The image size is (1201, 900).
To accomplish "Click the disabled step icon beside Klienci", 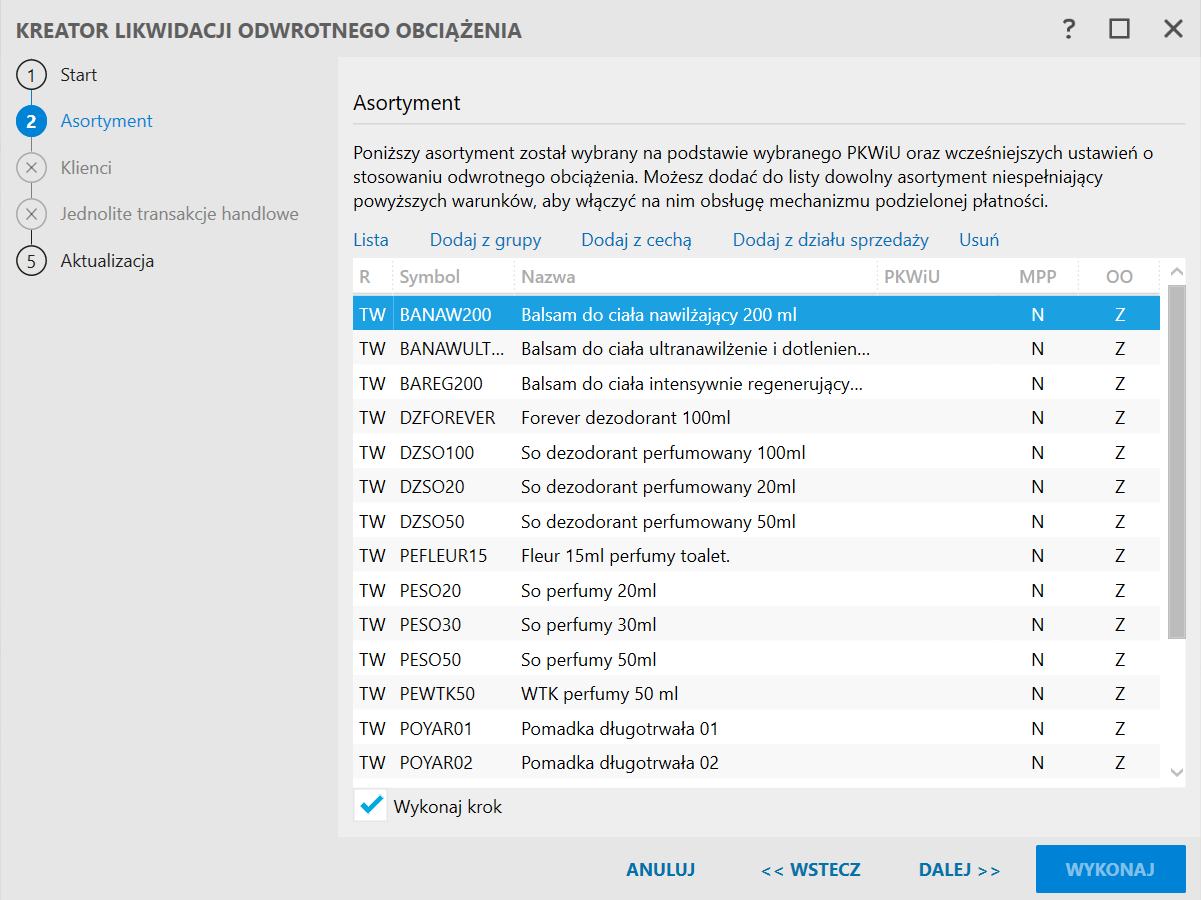I will (x=32, y=168).
